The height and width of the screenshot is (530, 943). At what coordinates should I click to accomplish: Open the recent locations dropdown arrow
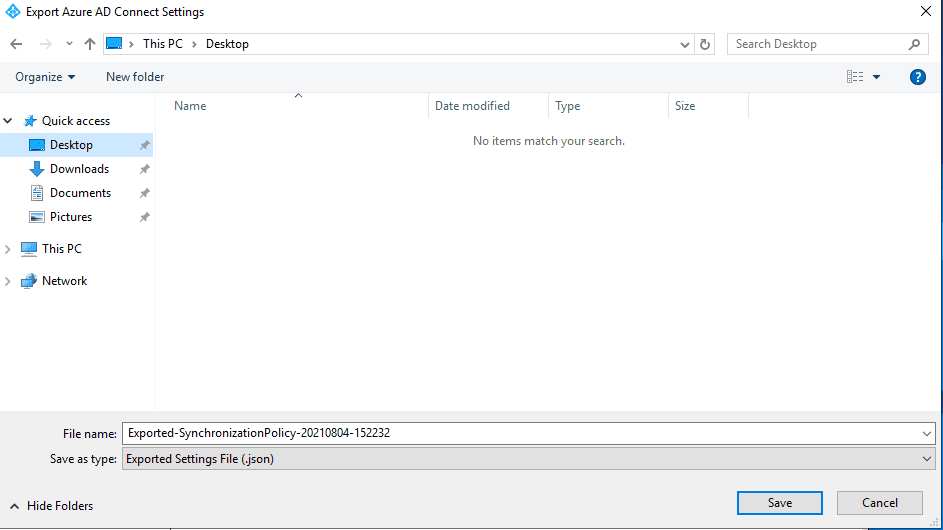point(69,44)
